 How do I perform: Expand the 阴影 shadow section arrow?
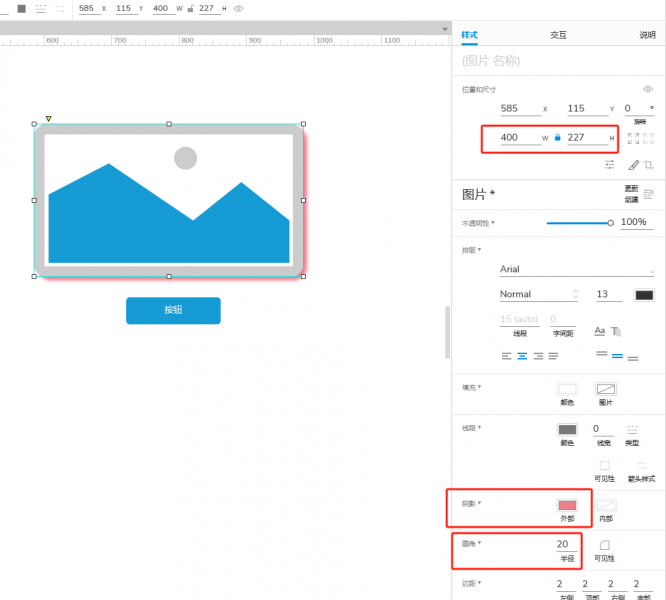coord(479,503)
